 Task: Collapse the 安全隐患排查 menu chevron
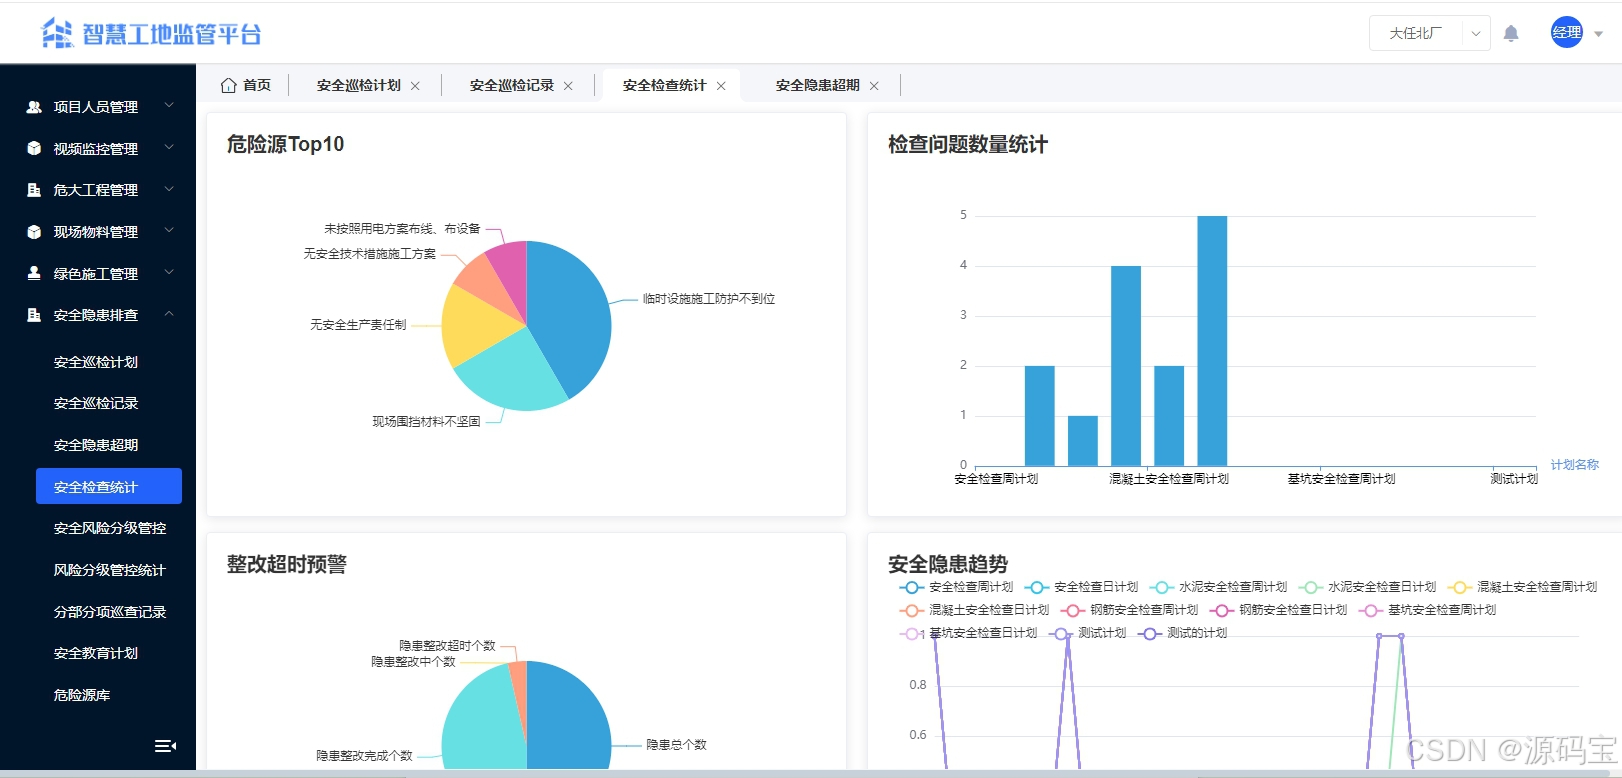coord(169,313)
